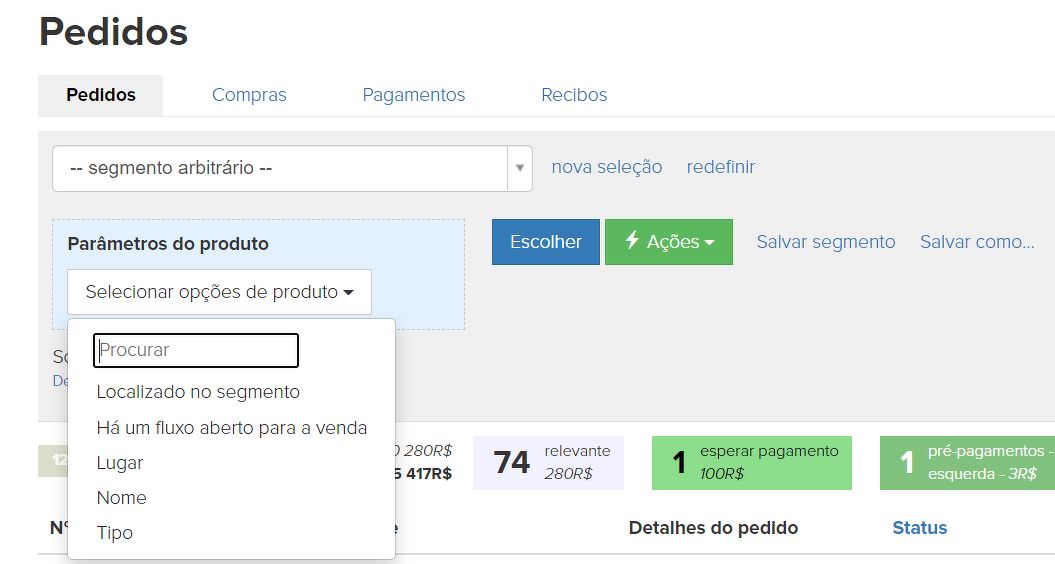Viewport: 1055px width, 564px height.
Task: Open the Recibos tab
Action: coord(574,95)
